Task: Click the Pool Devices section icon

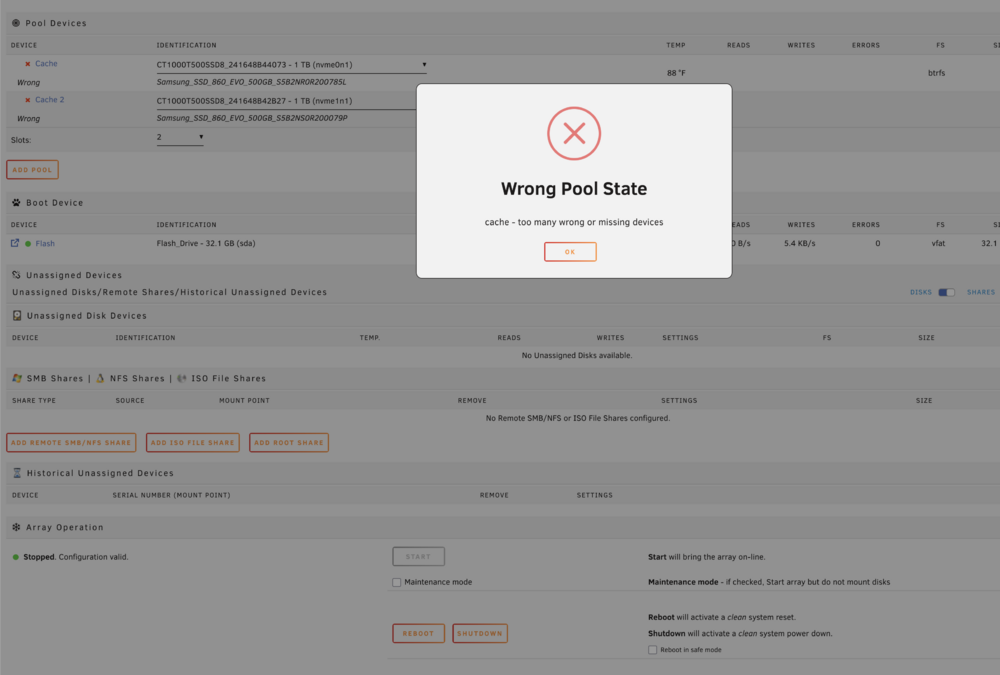Action: click(16, 23)
